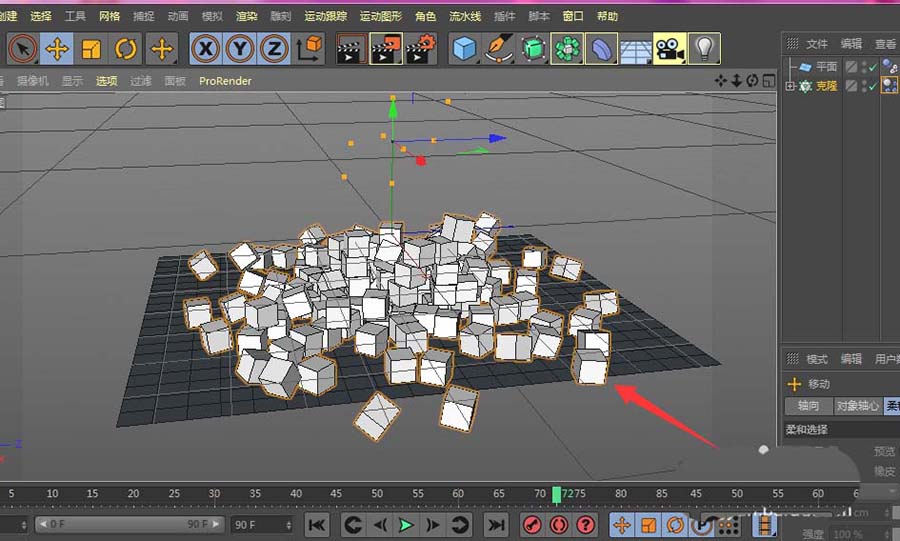Open the Edit Render Settings icon
This screenshot has width=900, height=541.
pyautogui.click(x=421, y=48)
